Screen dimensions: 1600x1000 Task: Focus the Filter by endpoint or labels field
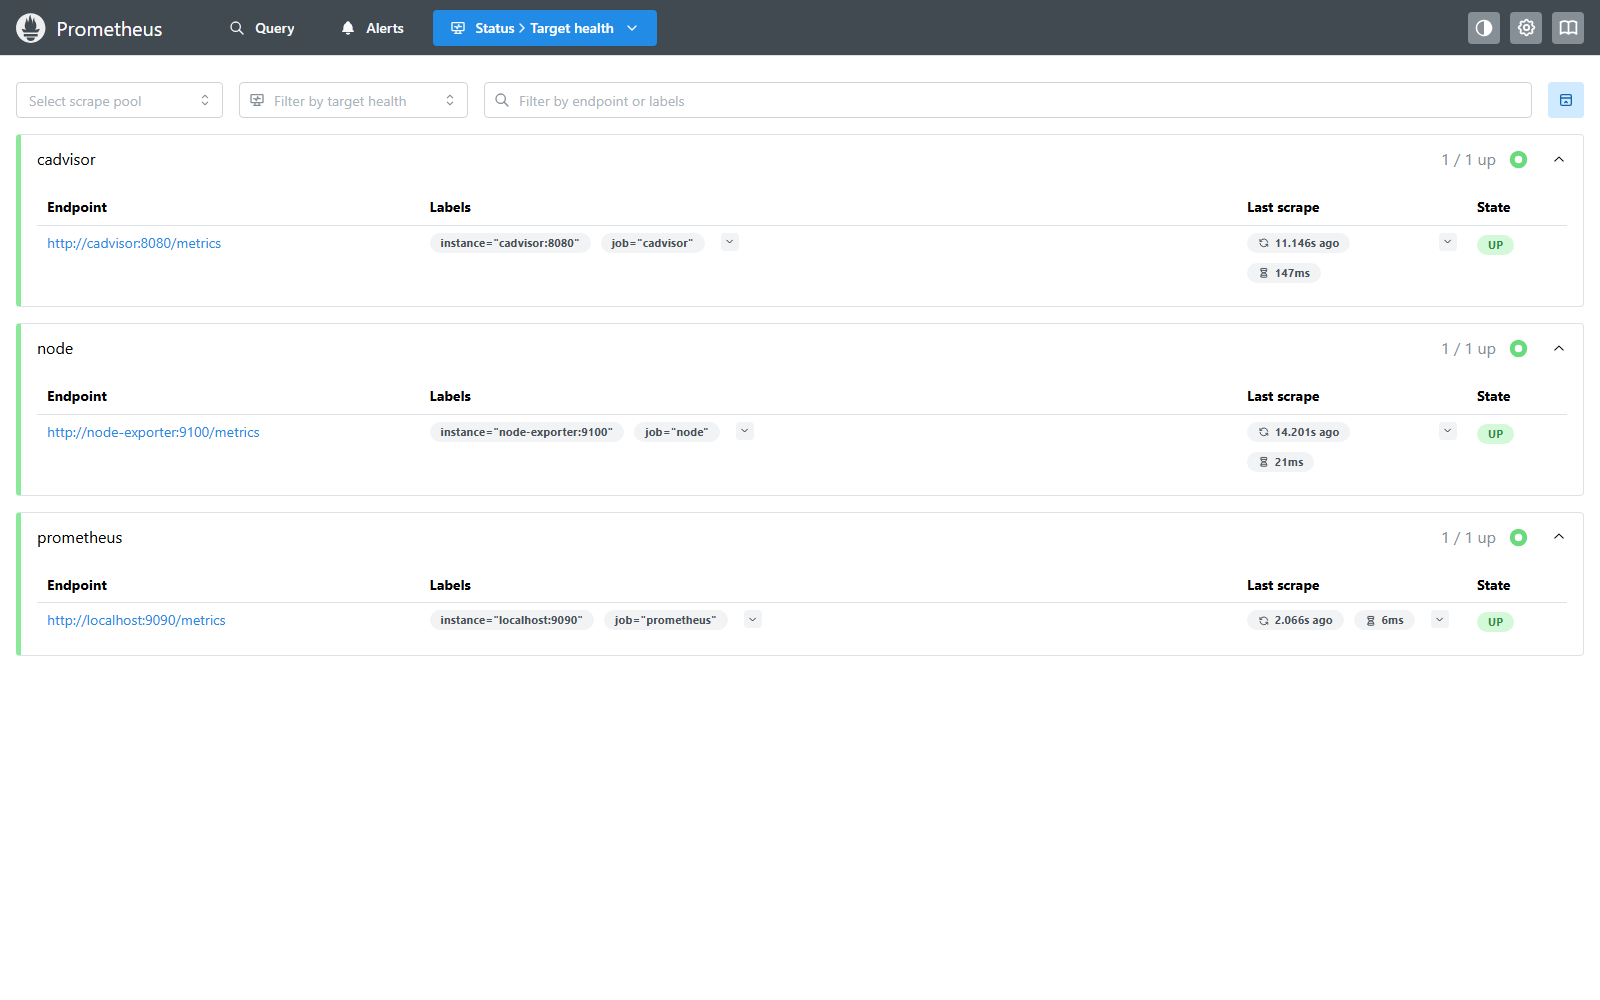(x=1008, y=100)
